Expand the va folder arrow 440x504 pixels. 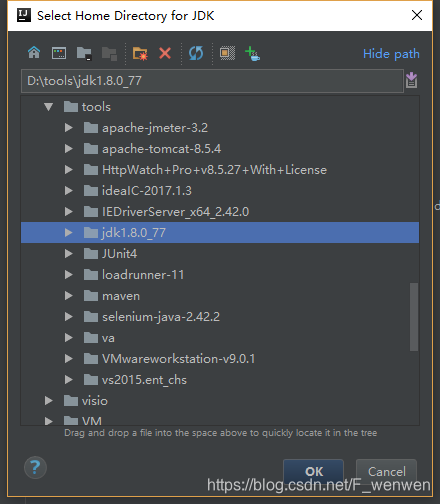(69, 338)
